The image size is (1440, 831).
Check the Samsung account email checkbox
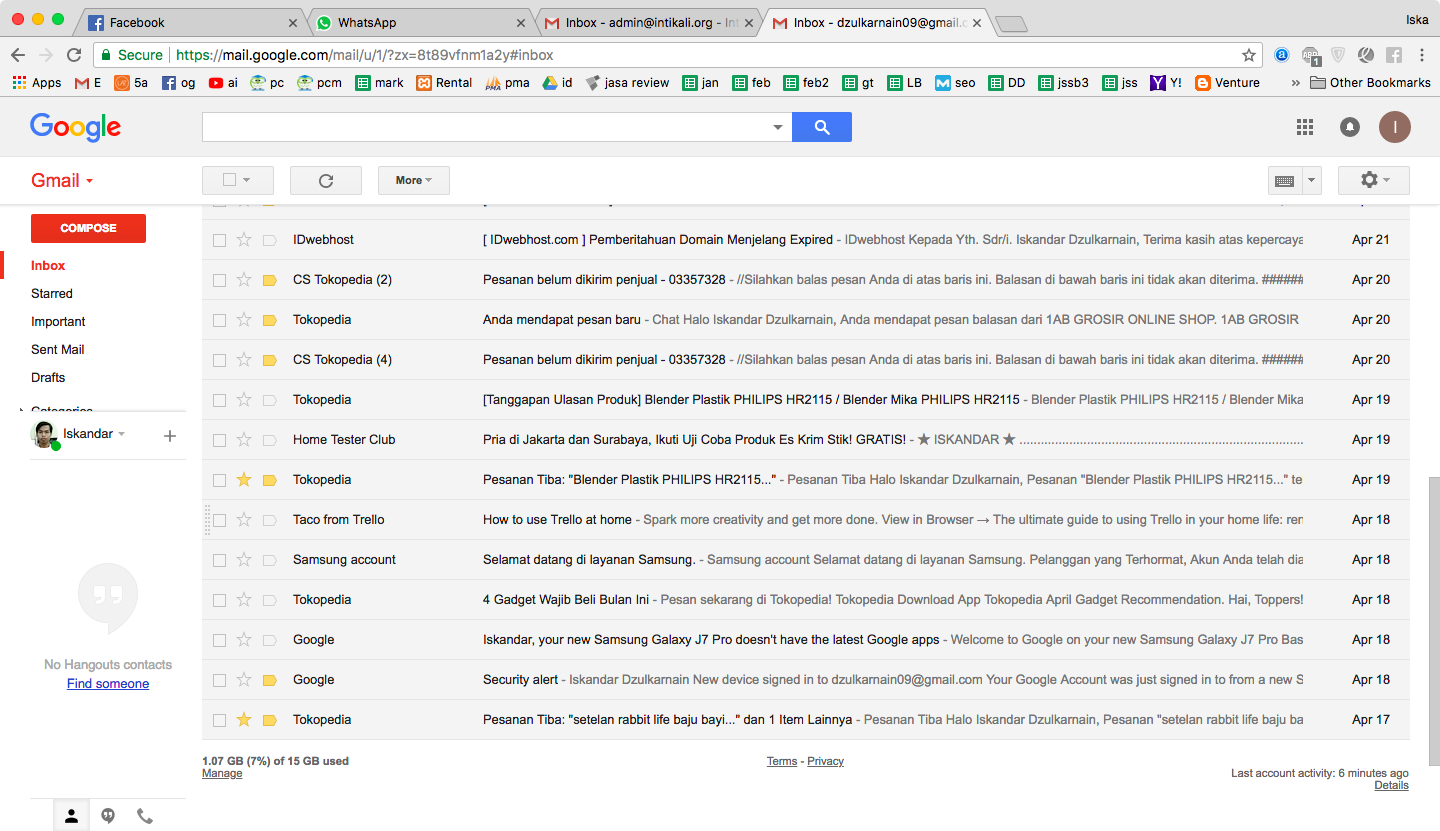point(219,560)
